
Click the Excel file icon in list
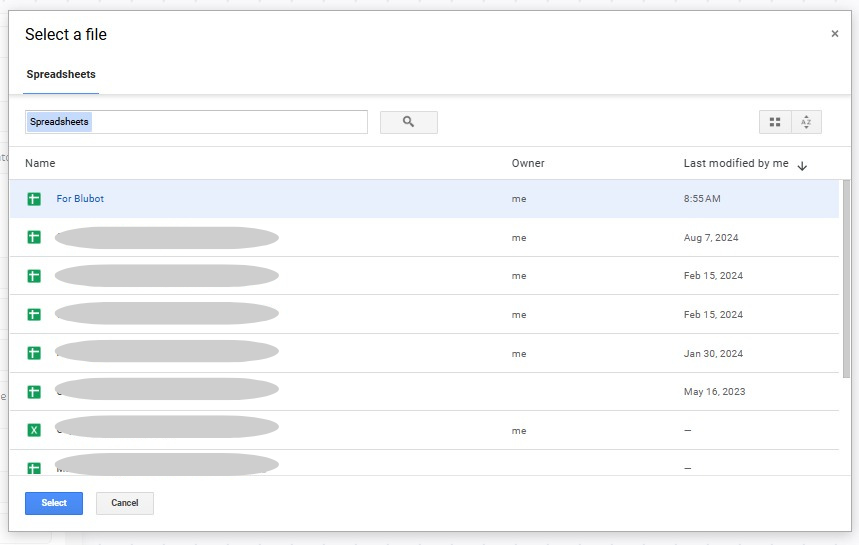tap(34, 430)
